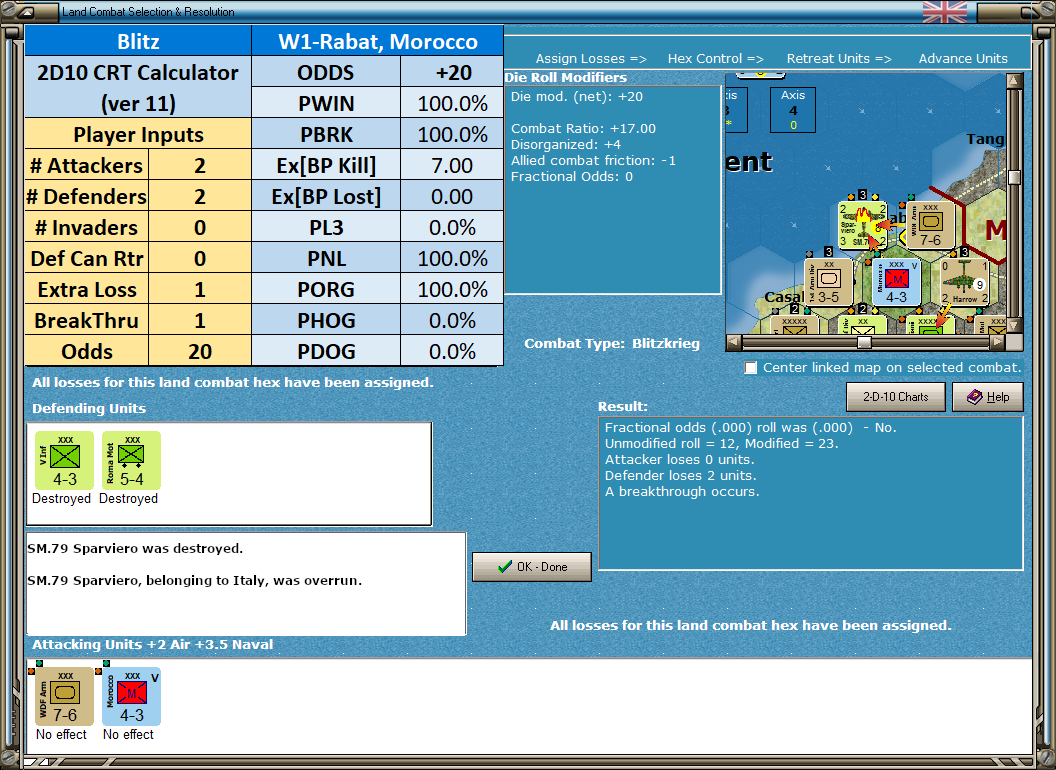
Task: Click the # Attackers value cell
Action: [199, 166]
